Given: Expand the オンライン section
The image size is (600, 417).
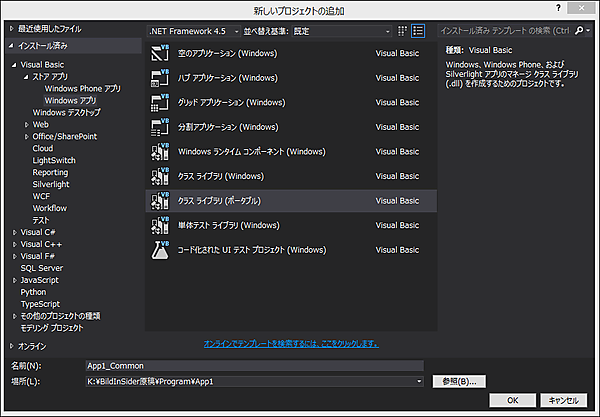Looking at the screenshot, I should pos(12,346).
